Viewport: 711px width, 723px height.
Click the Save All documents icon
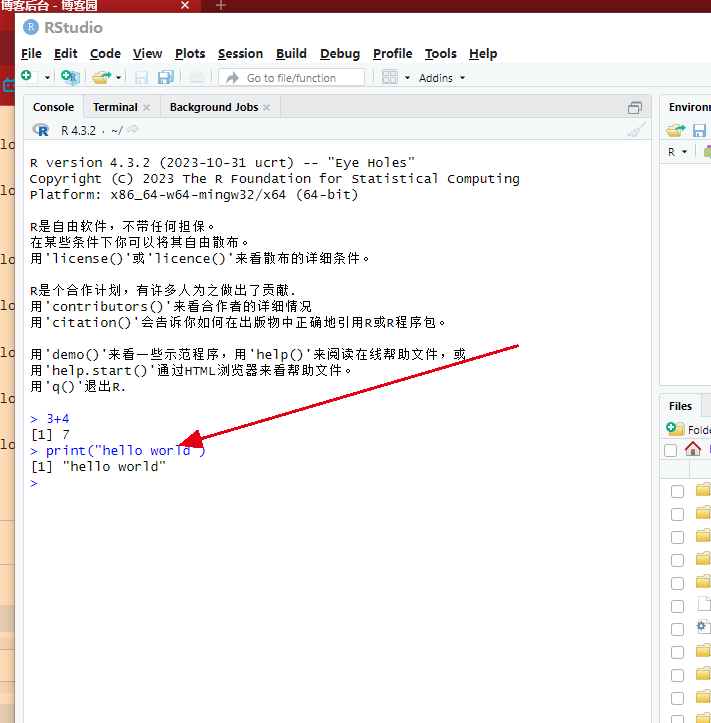166,77
